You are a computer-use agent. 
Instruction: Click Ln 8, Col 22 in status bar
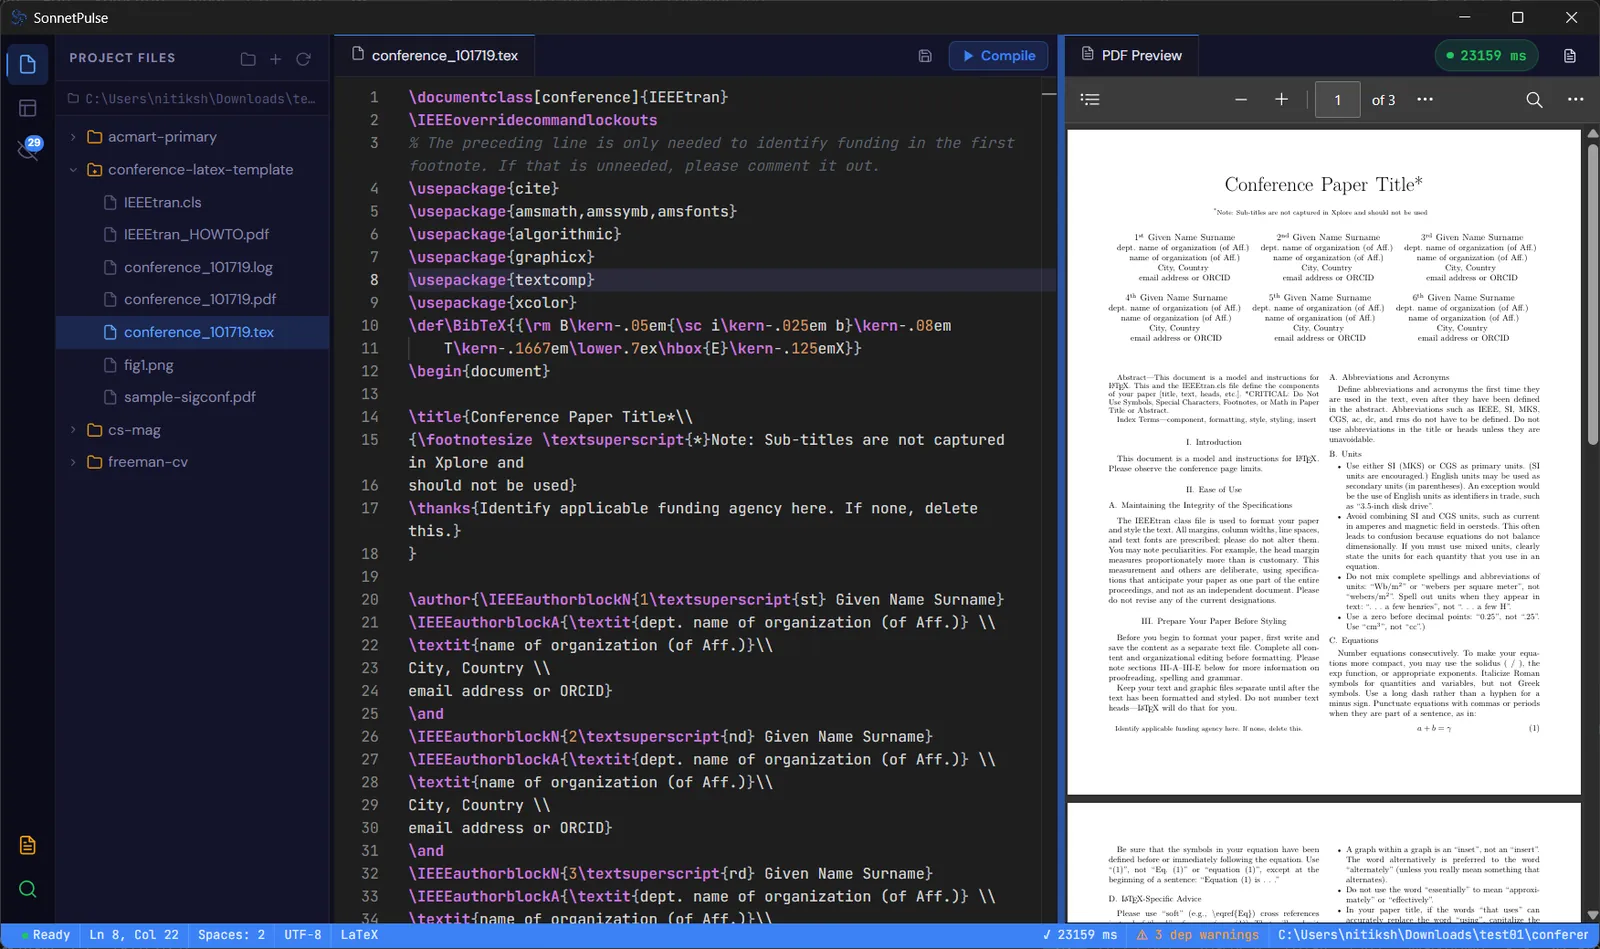(x=134, y=935)
